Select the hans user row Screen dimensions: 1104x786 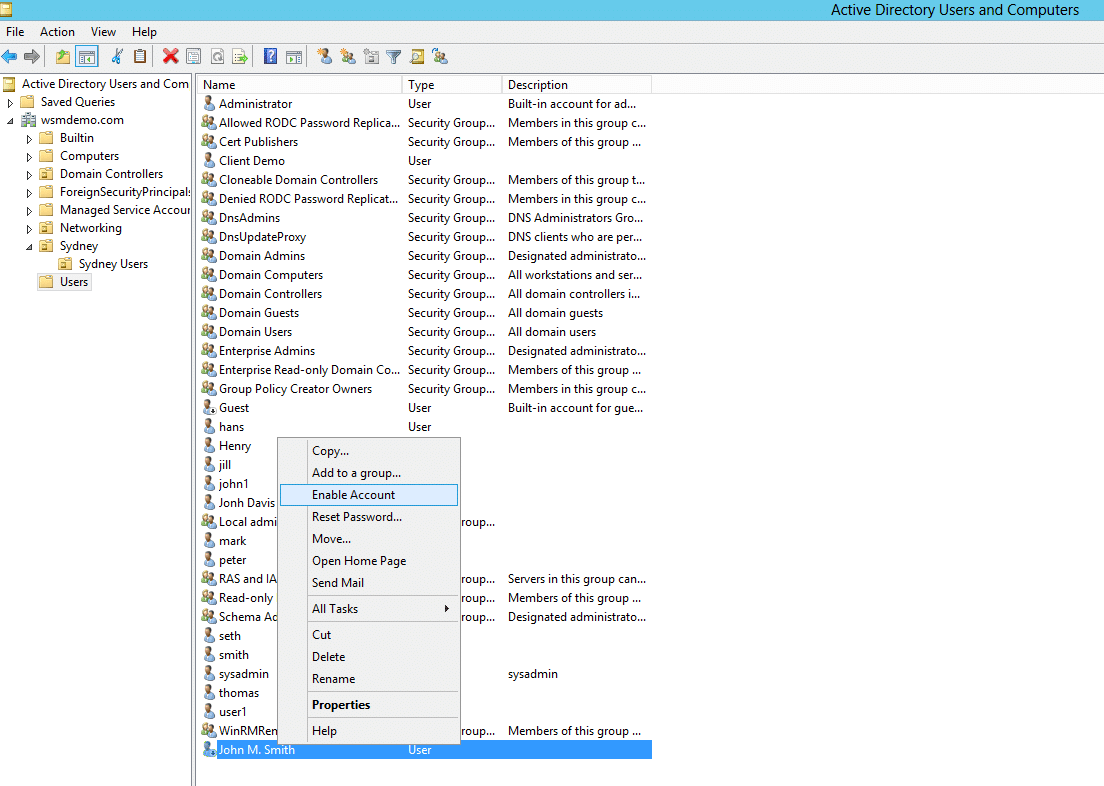(425, 427)
